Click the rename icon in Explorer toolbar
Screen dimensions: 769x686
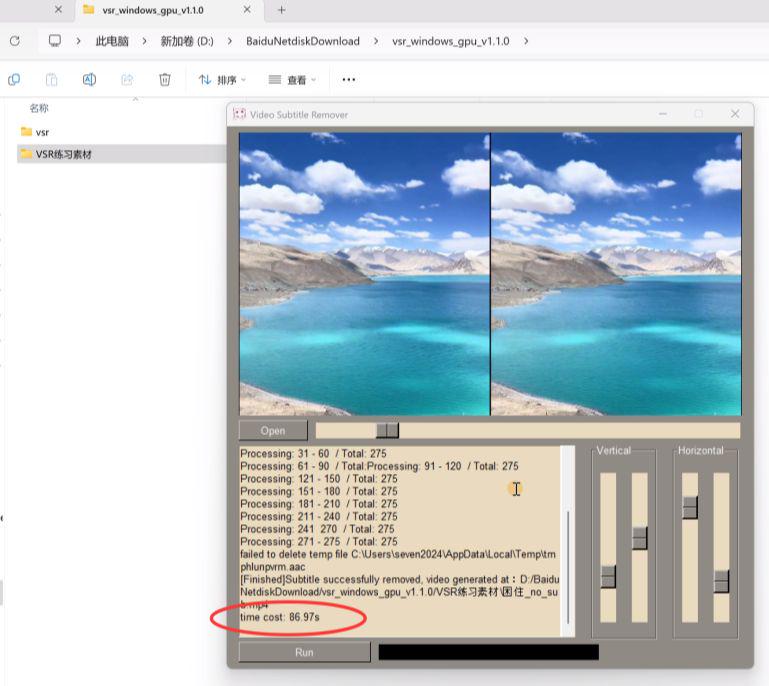coord(89,79)
